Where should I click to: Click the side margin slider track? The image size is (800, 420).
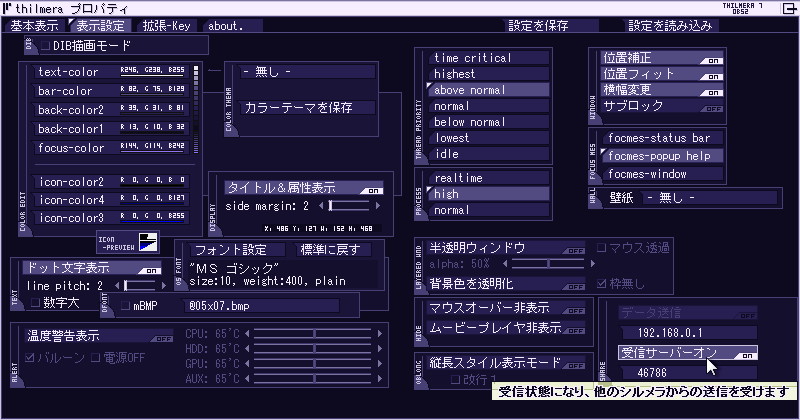tap(349, 206)
